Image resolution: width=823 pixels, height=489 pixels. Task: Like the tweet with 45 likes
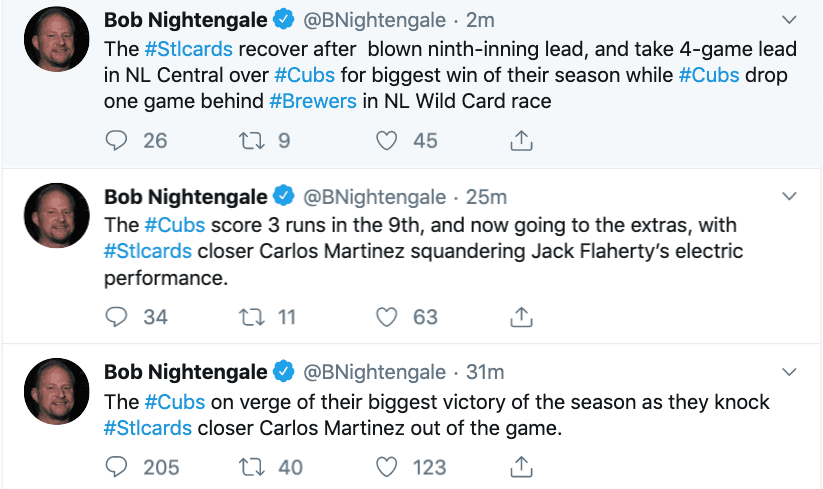click(387, 141)
